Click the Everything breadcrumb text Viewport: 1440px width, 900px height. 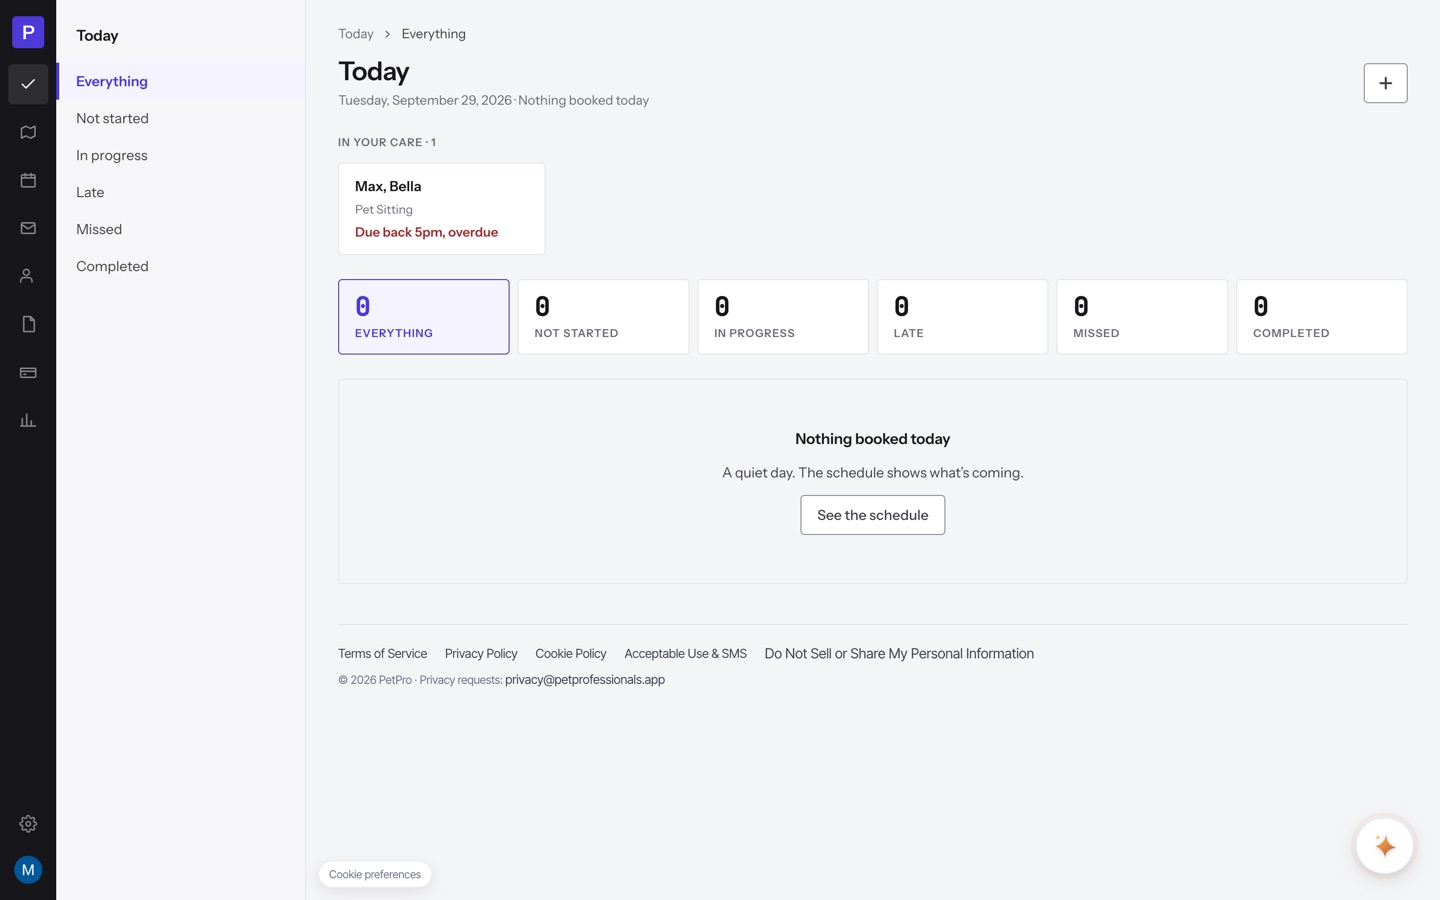point(434,34)
